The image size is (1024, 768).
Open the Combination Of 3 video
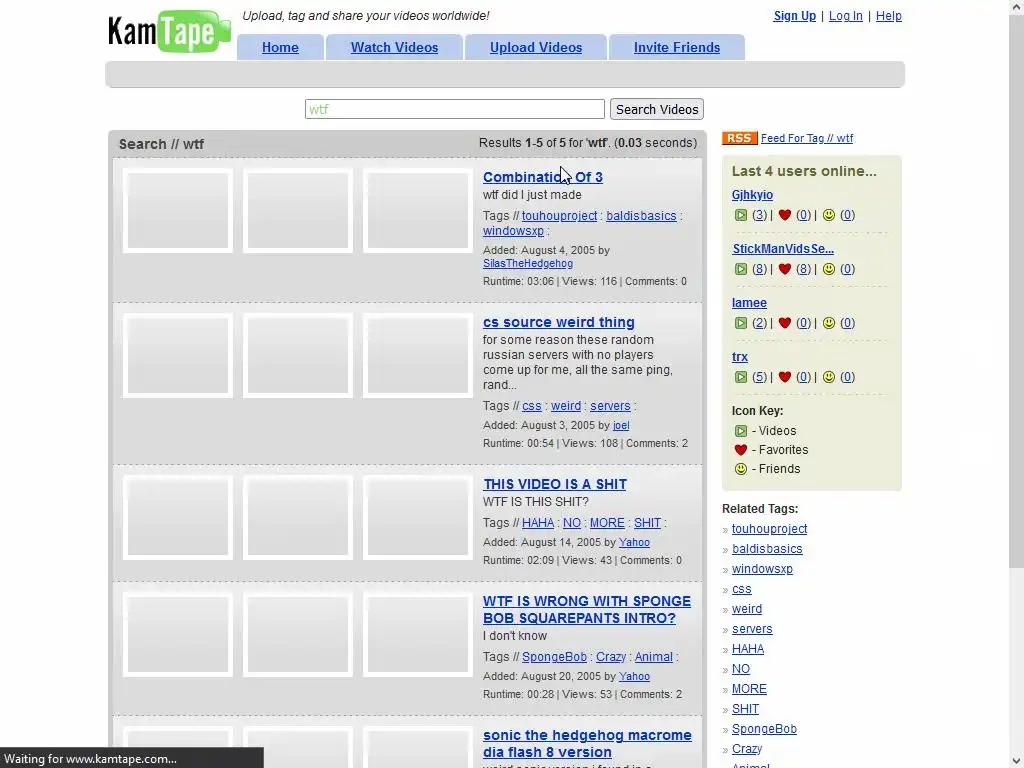pyautogui.click(x=543, y=177)
